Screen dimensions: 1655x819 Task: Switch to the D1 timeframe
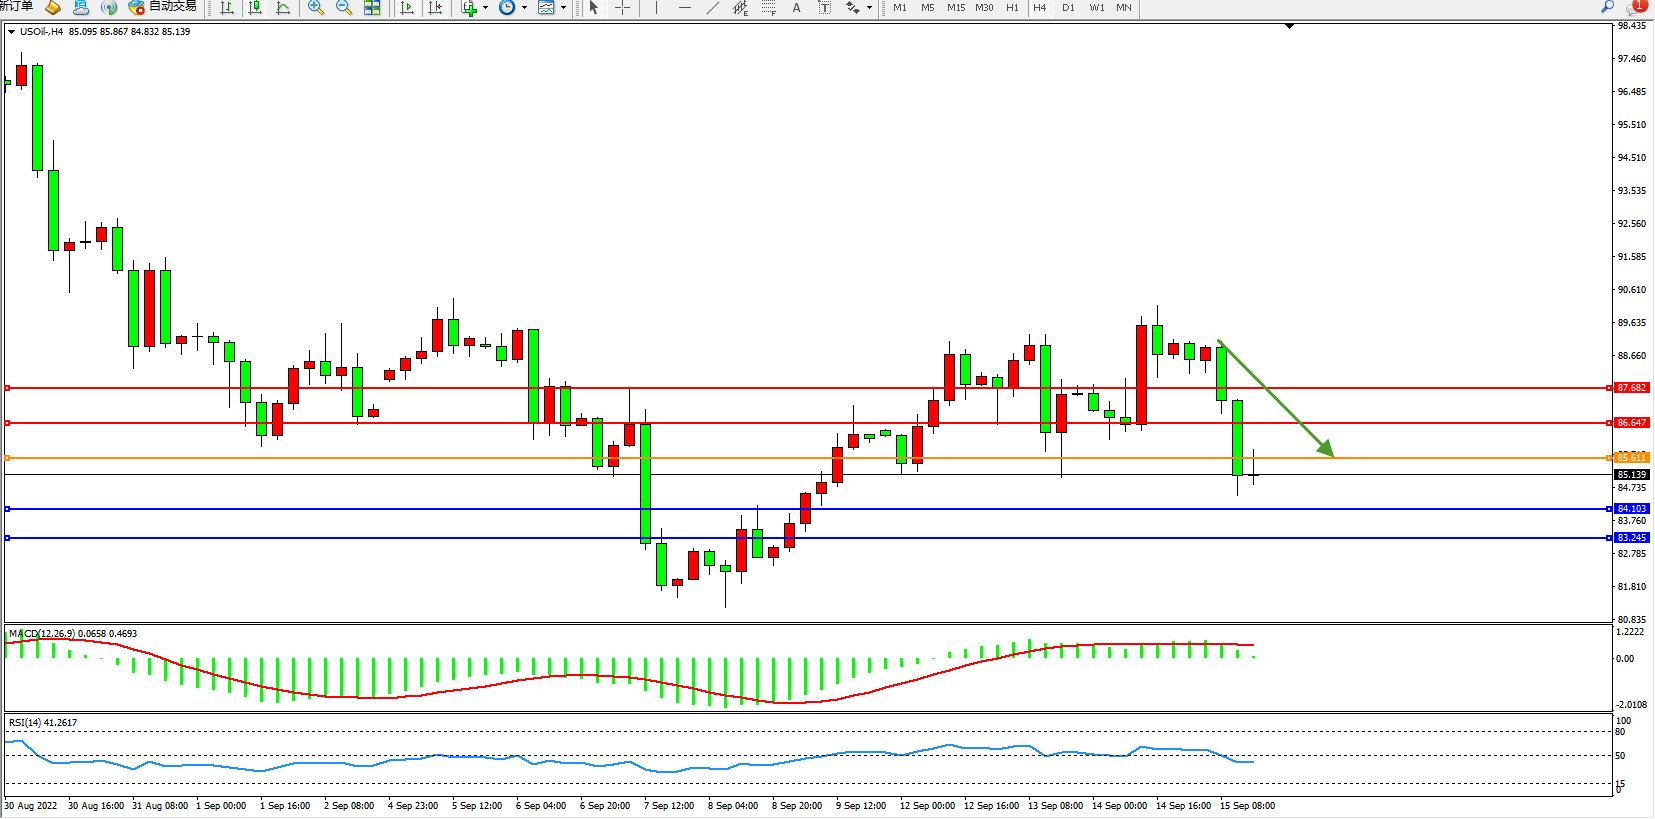1068,8
